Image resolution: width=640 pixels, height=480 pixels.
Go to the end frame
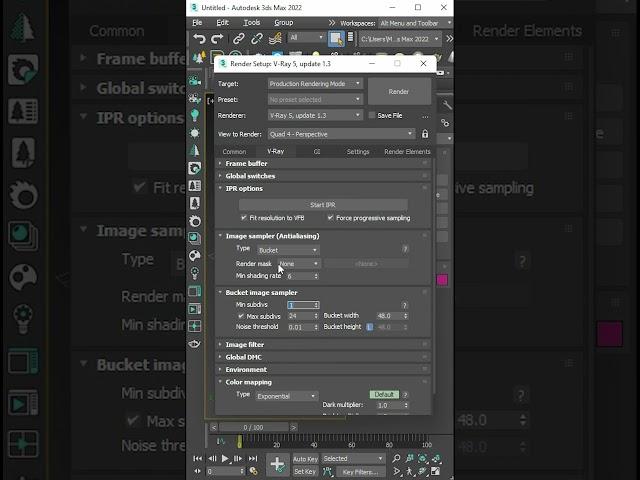pos(253,458)
